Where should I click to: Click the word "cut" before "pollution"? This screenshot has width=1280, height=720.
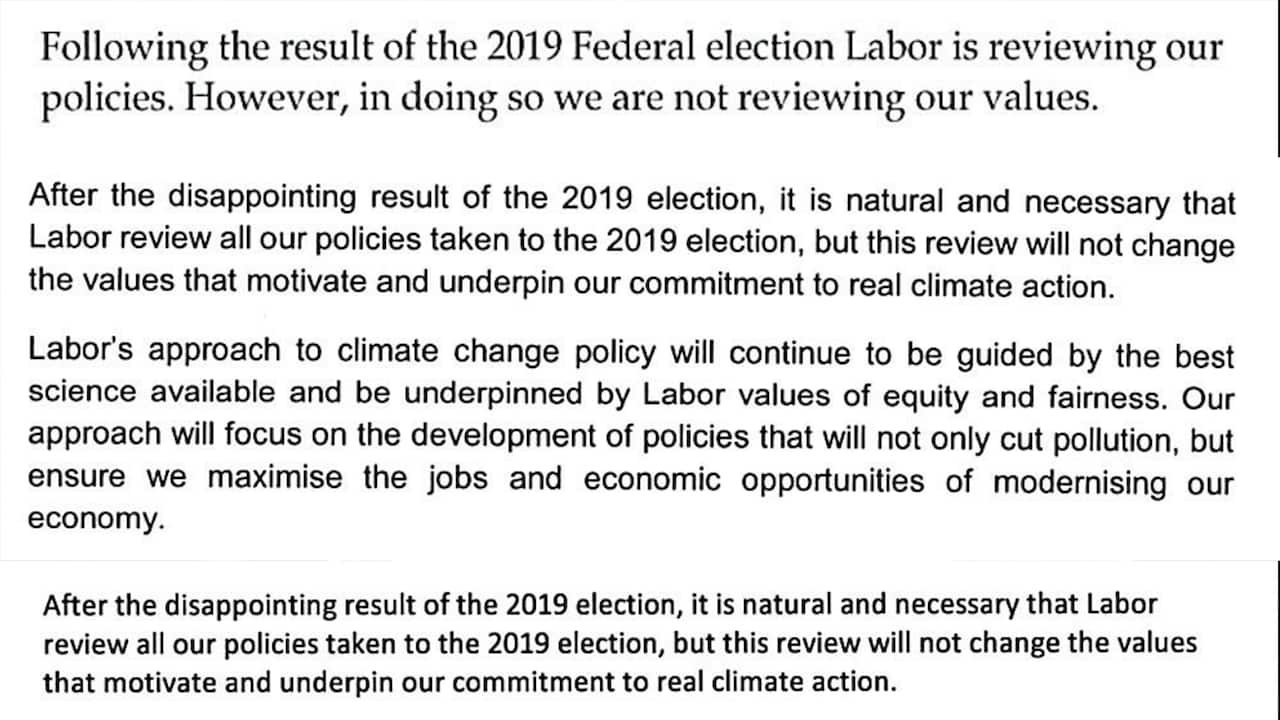tap(998, 440)
